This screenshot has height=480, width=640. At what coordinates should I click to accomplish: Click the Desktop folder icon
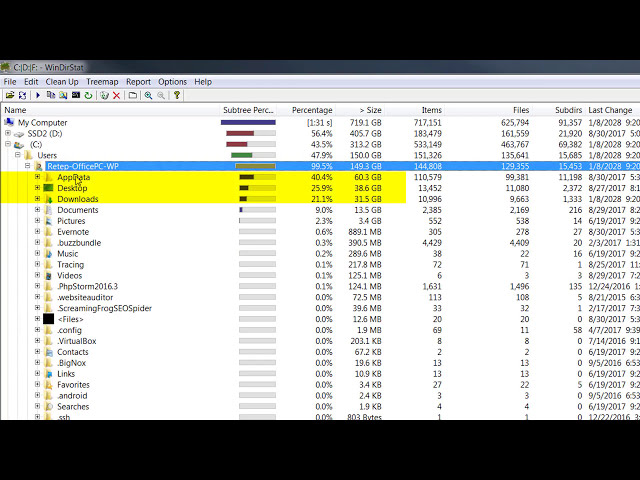click(49, 188)
